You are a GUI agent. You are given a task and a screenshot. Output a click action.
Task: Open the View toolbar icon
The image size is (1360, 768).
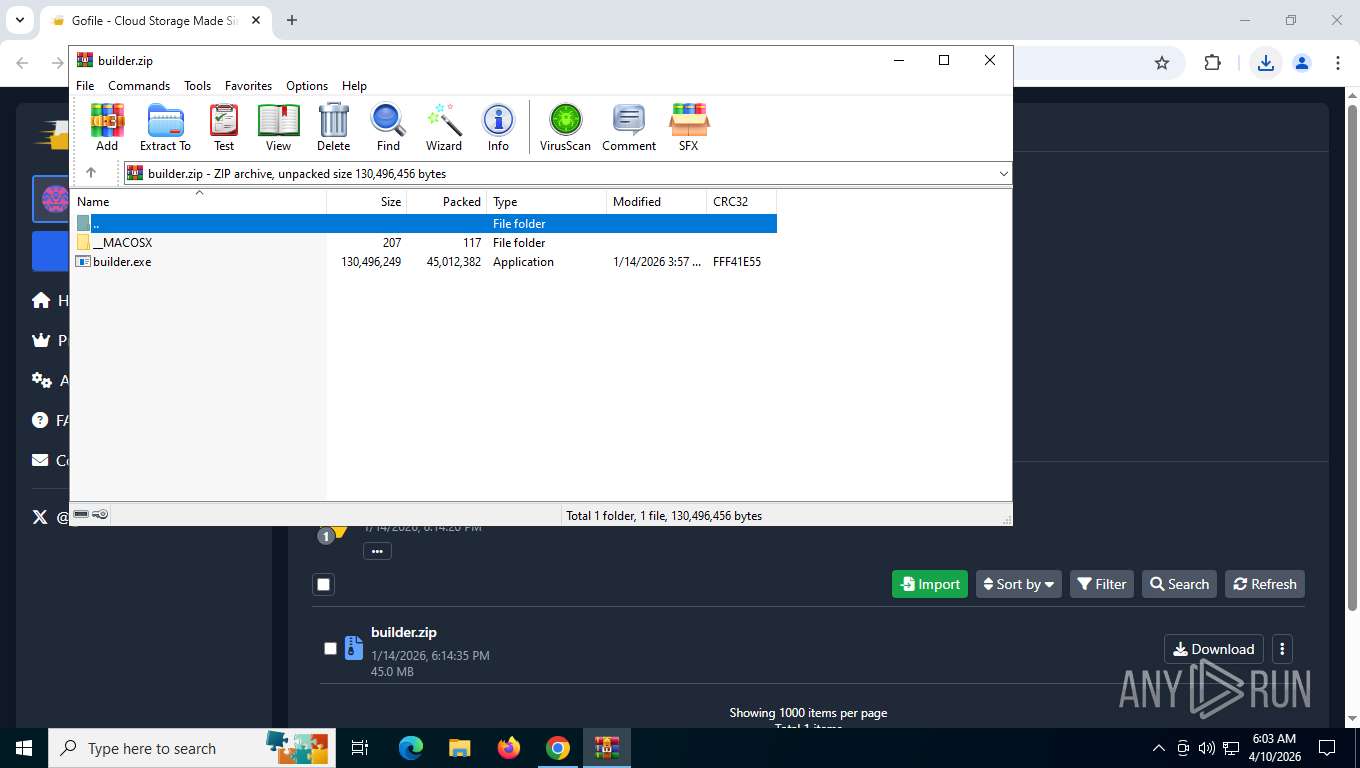(x=278, y=127)
